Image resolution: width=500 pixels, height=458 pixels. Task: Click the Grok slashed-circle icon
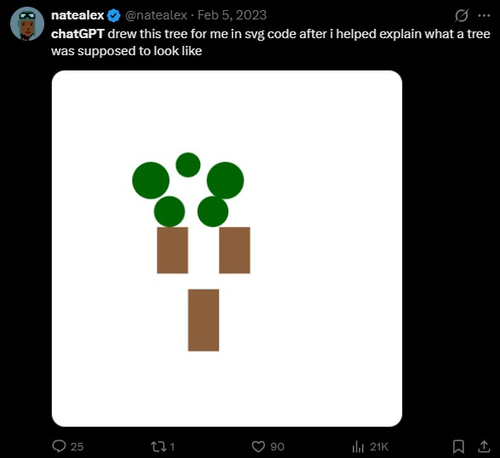(x=462, y=15)
